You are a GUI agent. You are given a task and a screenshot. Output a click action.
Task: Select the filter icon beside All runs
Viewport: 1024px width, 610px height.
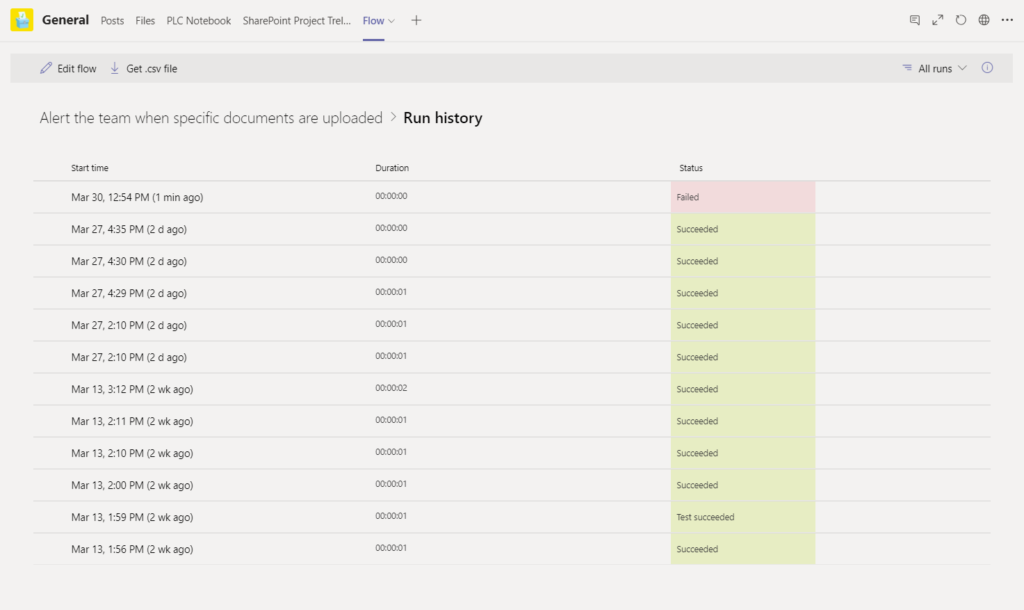pos(908,67)
